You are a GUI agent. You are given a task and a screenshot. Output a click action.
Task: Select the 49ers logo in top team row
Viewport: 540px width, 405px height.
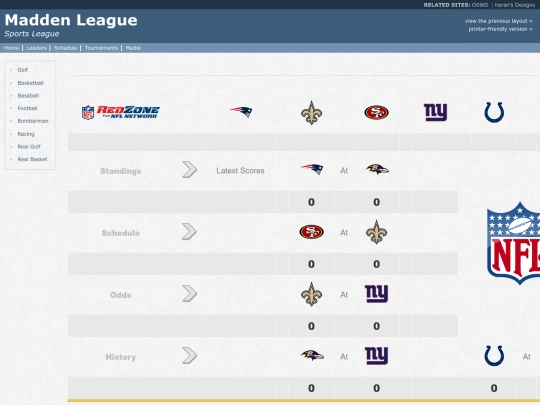(376, 112)
